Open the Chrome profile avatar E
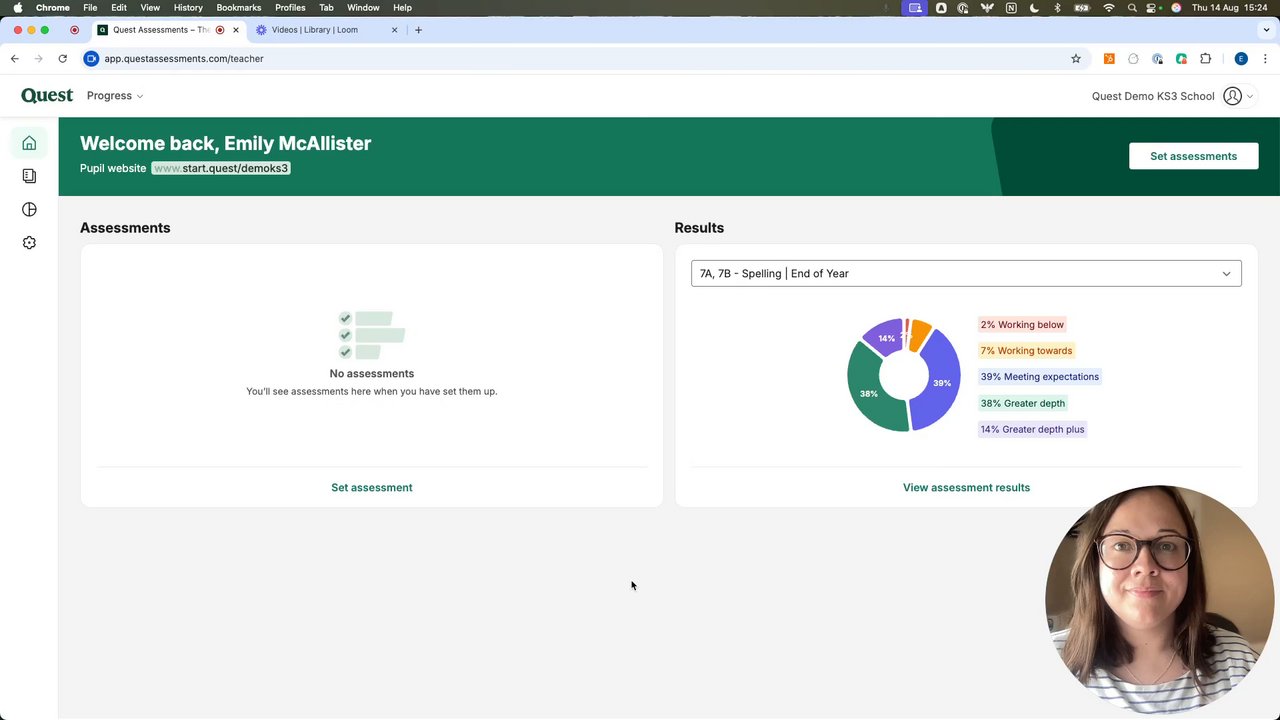This screenshot has width=1280, height=720. tap(1241, 59)
